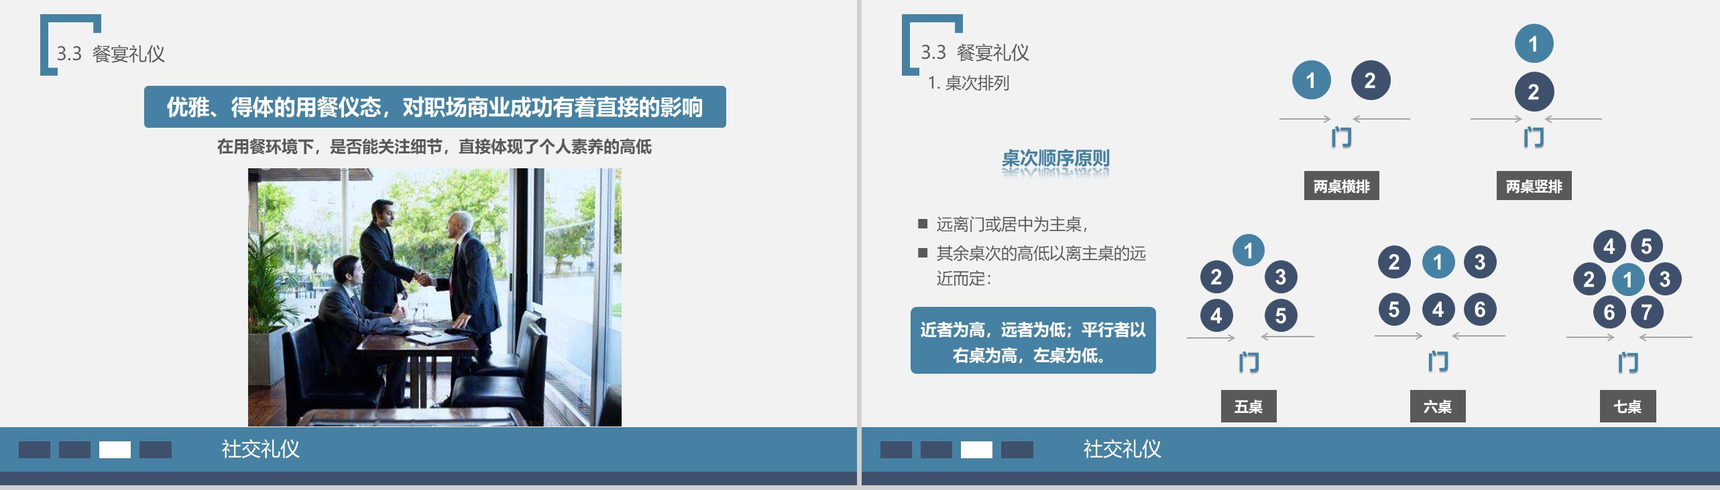The height and width of the screenshot is (490, 1720).
Task: Click the blue box reading 近者为高，远者为低
Action: [x=1033, y=341]
